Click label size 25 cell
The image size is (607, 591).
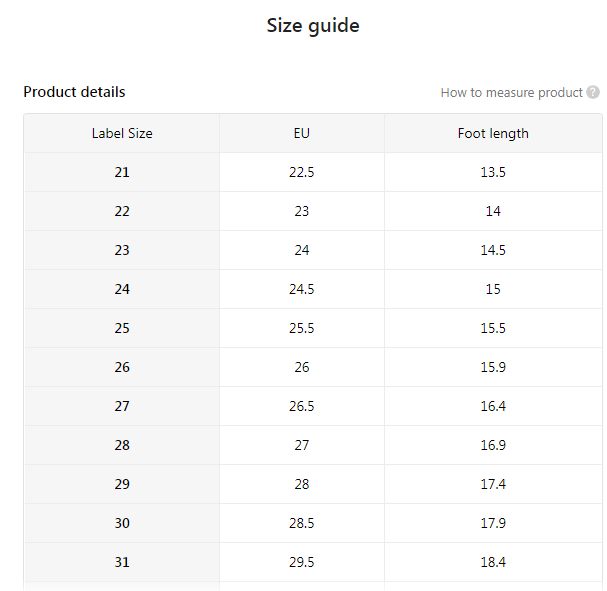click(x=122, y=328)
